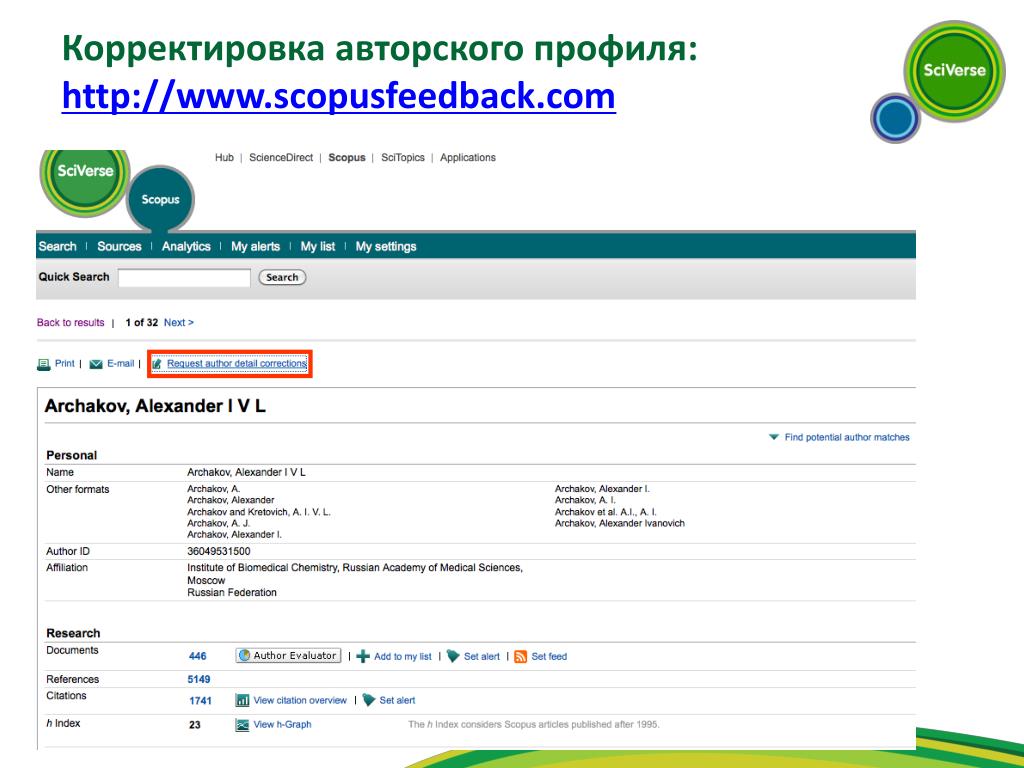The width and height of the screenshot is (1024, 768).
Task: Click Set alert in the Documents row
Action: point(482,656)
